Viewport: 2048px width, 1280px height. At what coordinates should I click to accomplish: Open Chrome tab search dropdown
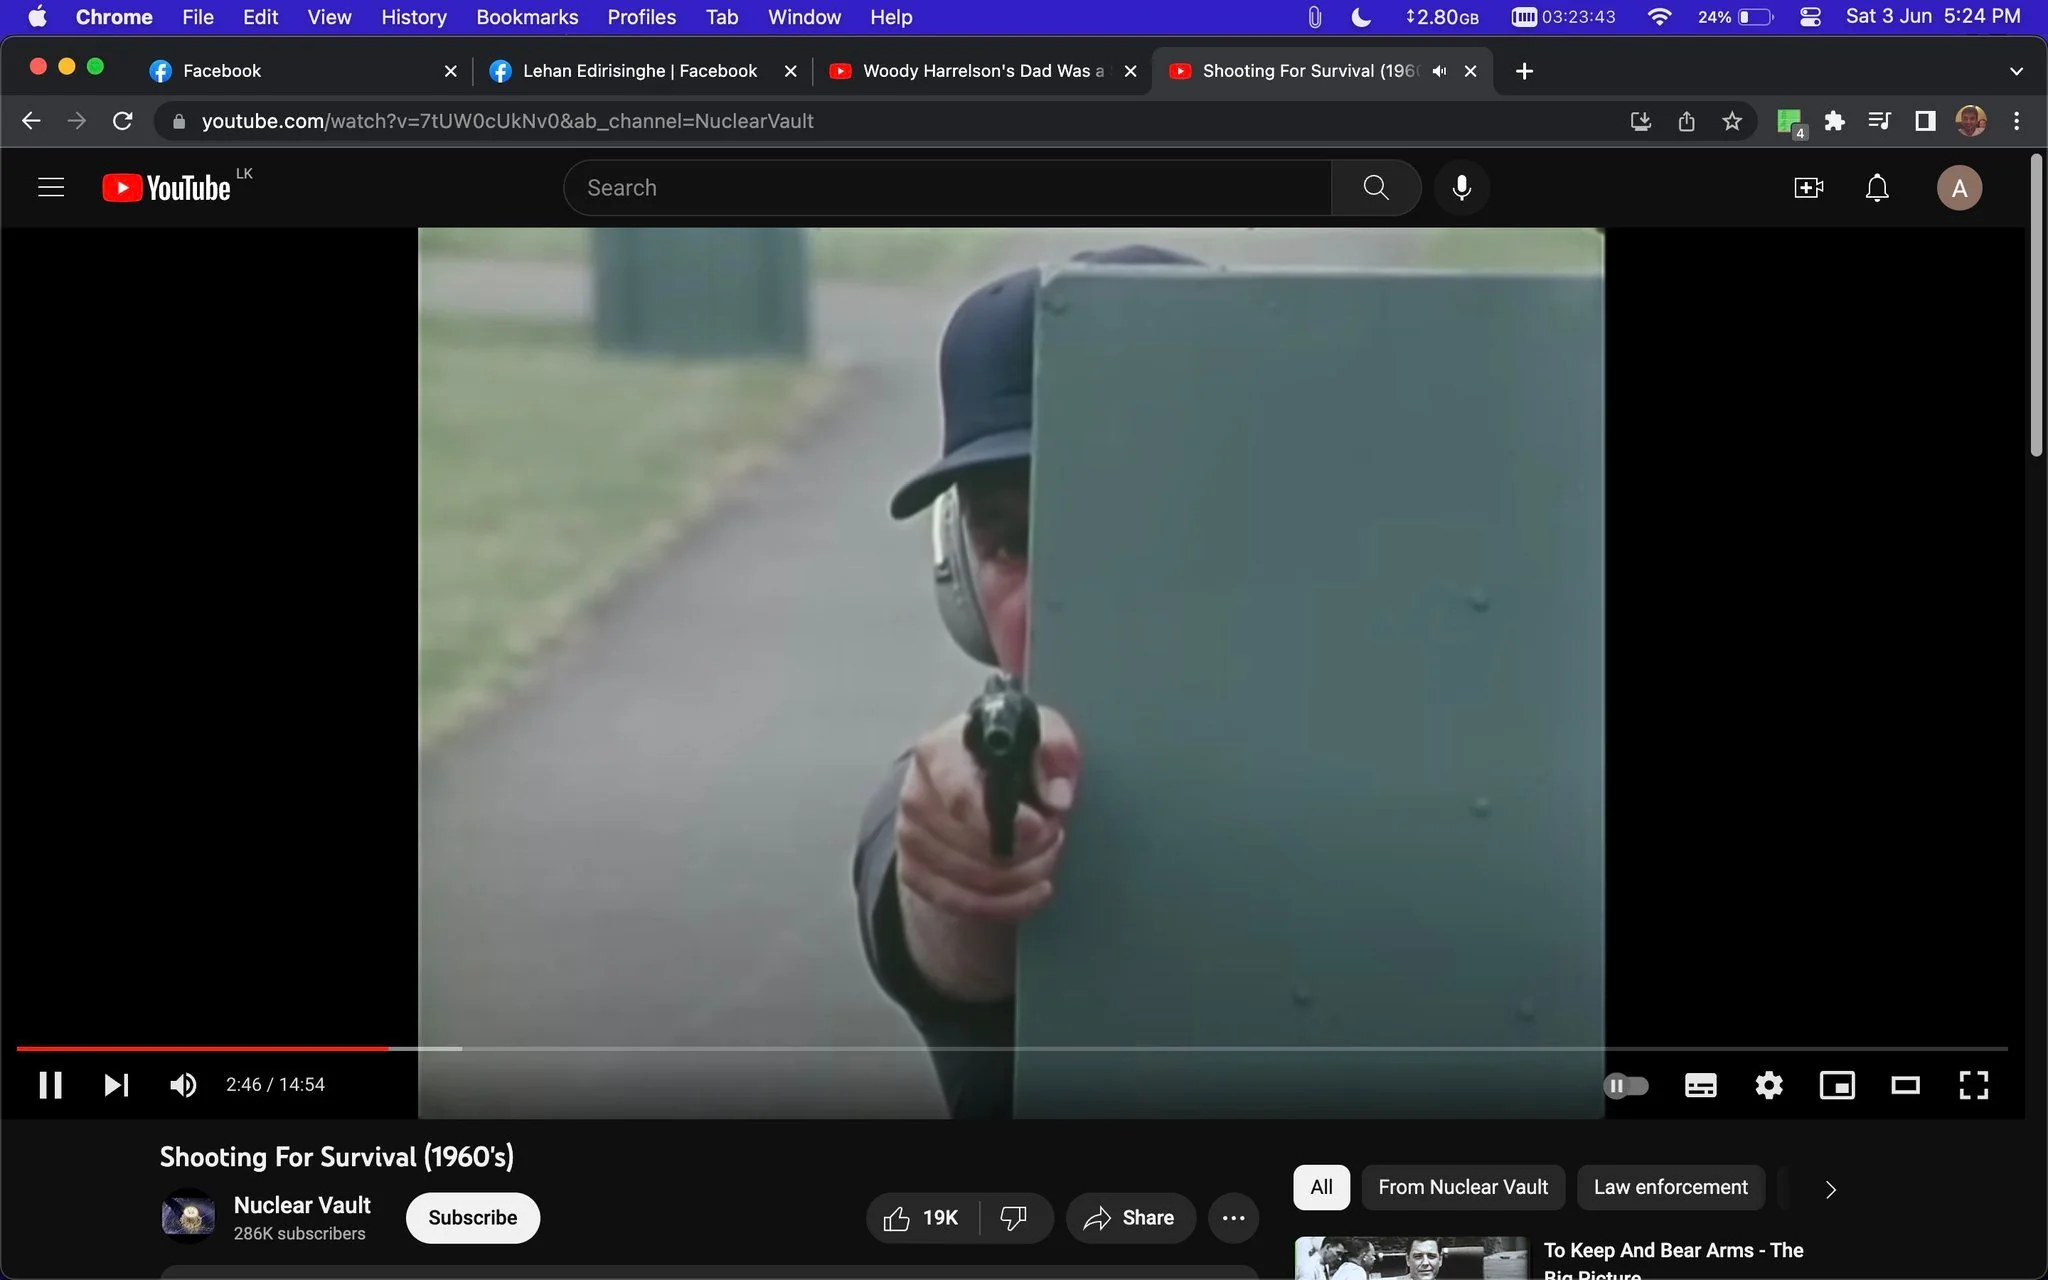point(2016,71)
